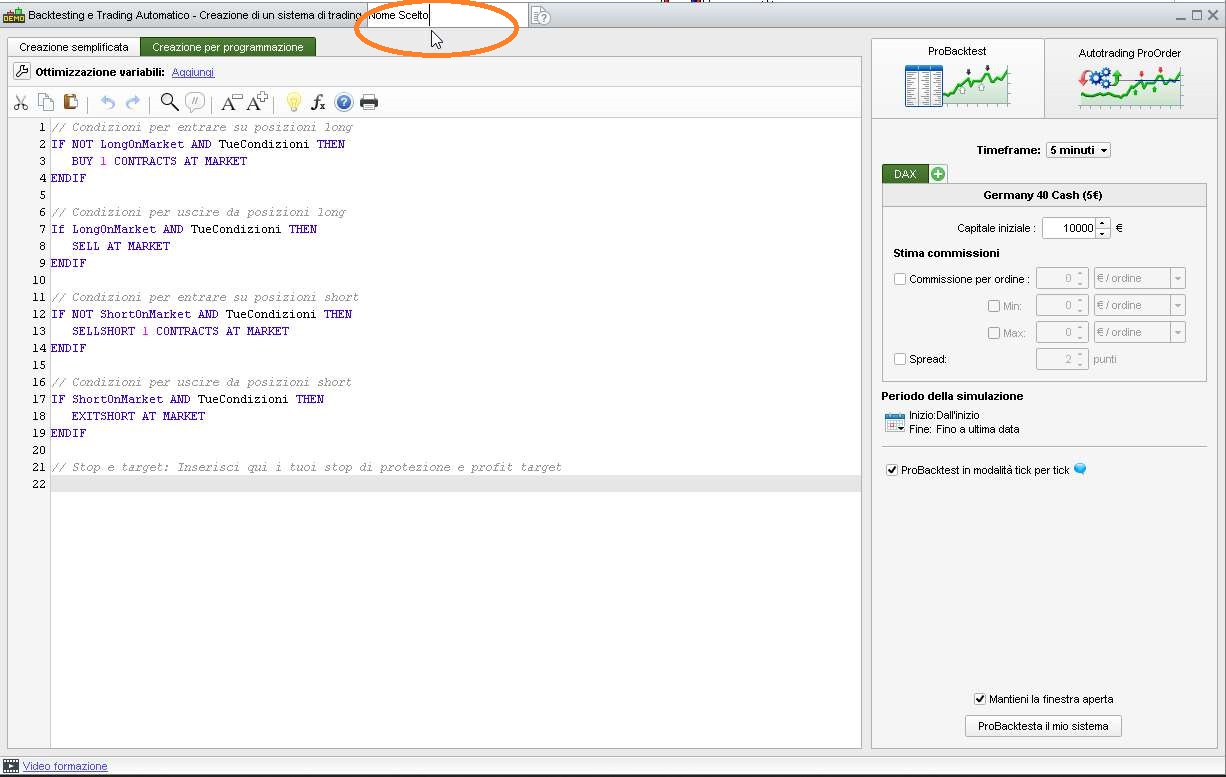Open search with the magnifier icon
This screenshot has height=777, width=1226.
(x=170, y=102)
